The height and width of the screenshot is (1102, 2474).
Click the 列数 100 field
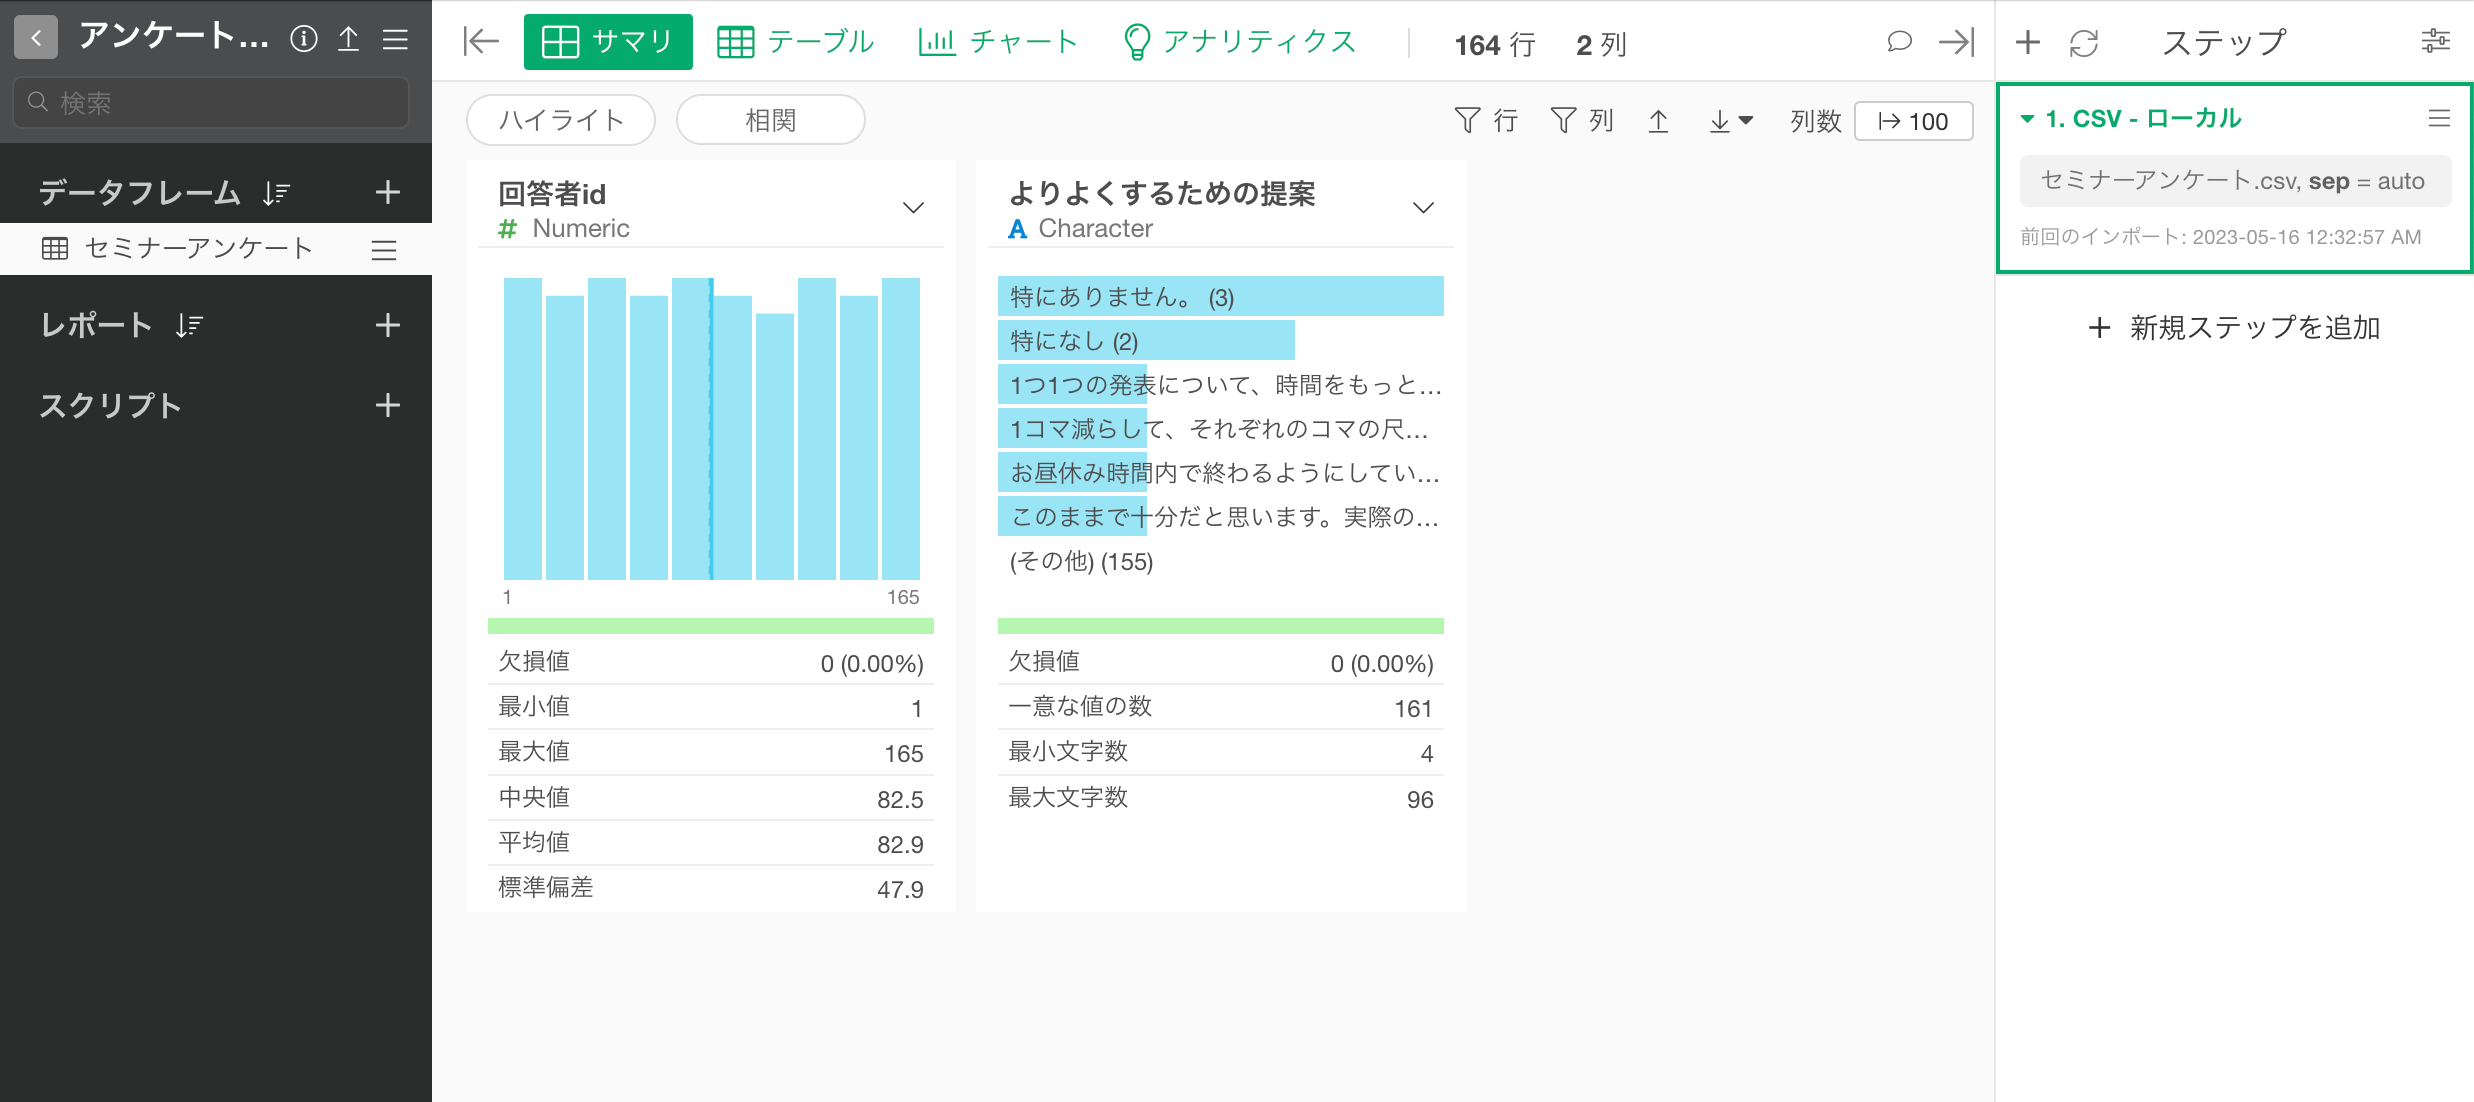tap(1913, 121)
